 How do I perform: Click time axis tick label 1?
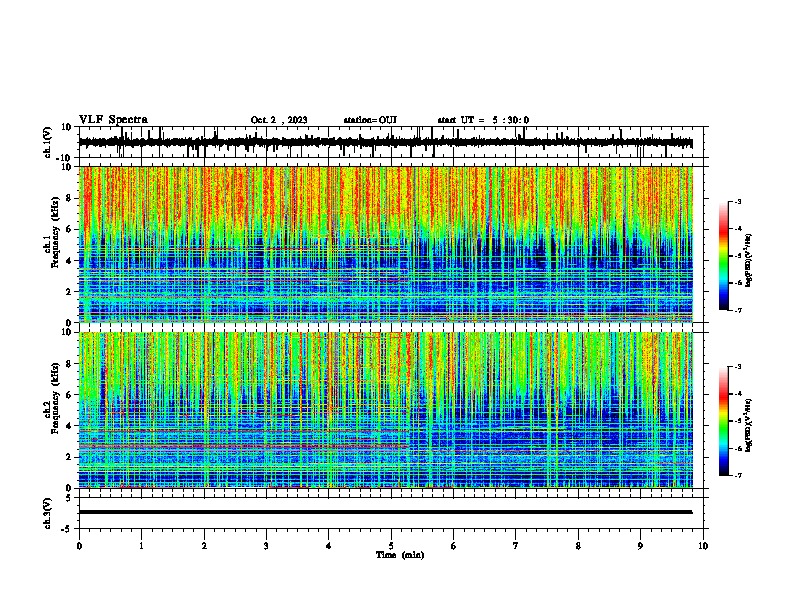pyautogui.click(x=141, y=546)
